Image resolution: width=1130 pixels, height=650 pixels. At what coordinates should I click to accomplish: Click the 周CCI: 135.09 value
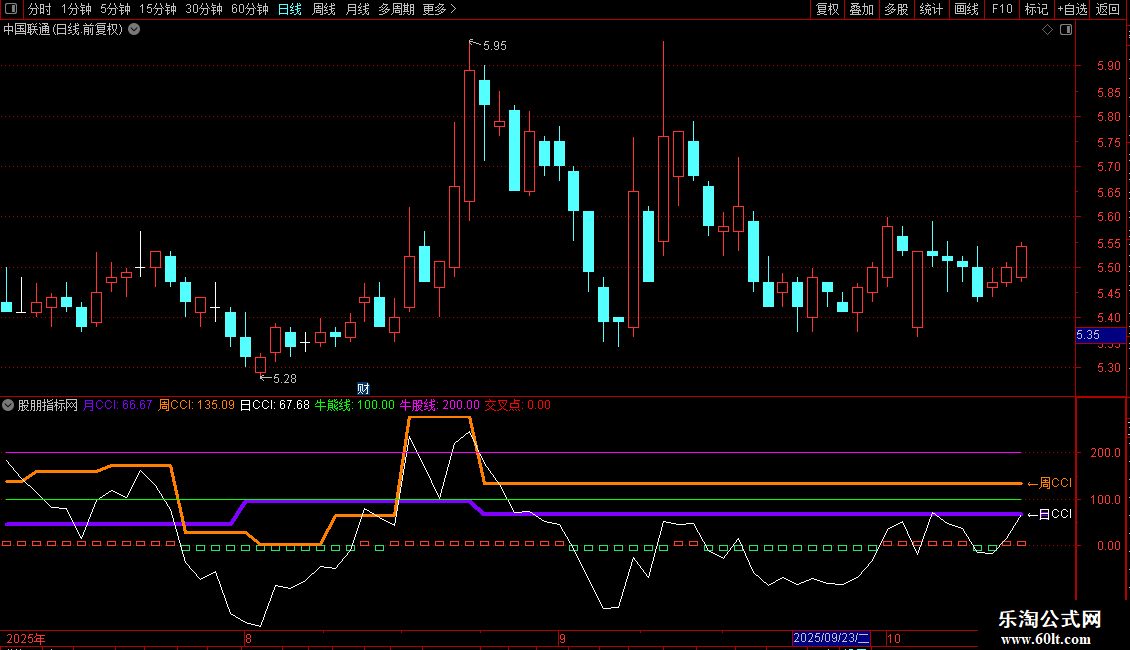click(x=196, y=405)
